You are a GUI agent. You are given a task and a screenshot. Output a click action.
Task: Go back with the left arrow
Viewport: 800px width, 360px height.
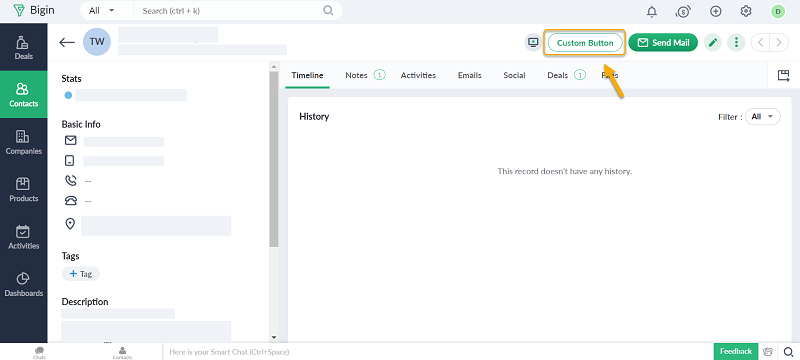(67, 42)
